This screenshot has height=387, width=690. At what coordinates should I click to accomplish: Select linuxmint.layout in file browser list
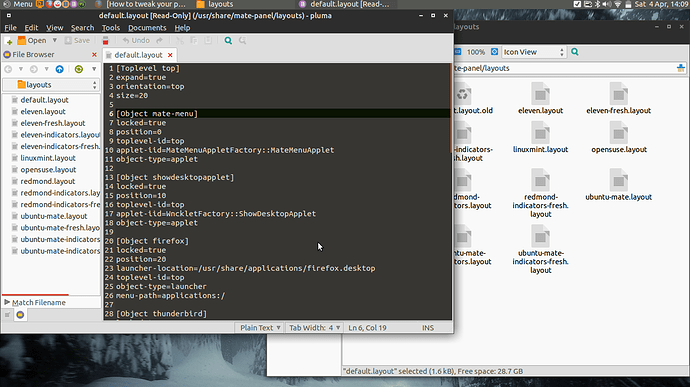click(48, 158)
